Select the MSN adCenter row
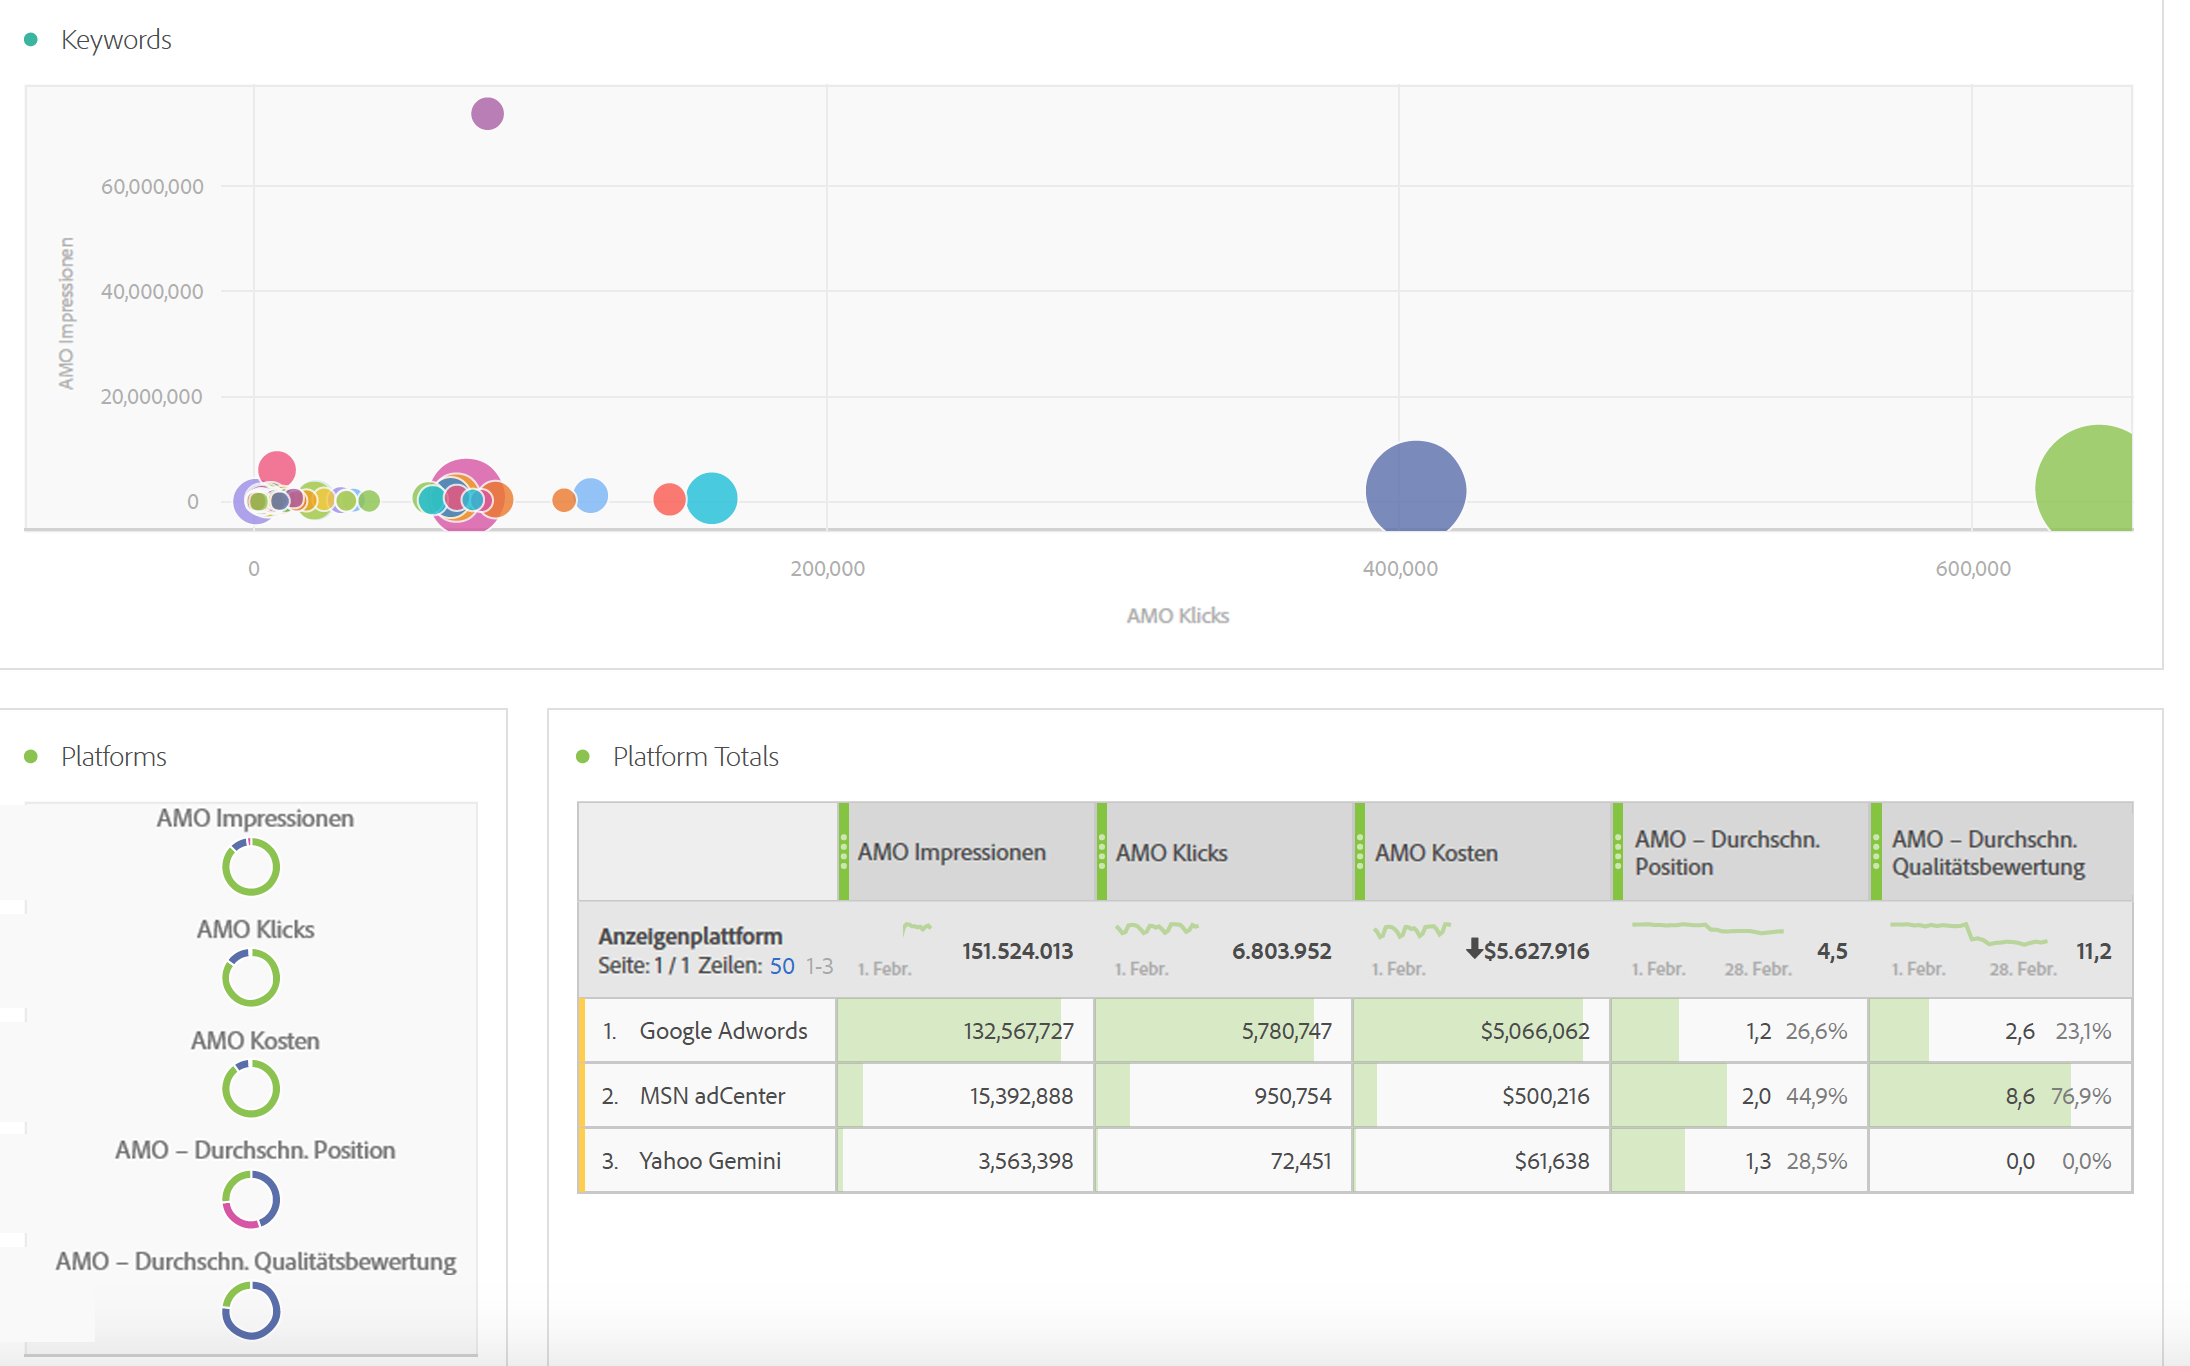This screenshot has height=1366, width=2190. [x=712, y=1096]
